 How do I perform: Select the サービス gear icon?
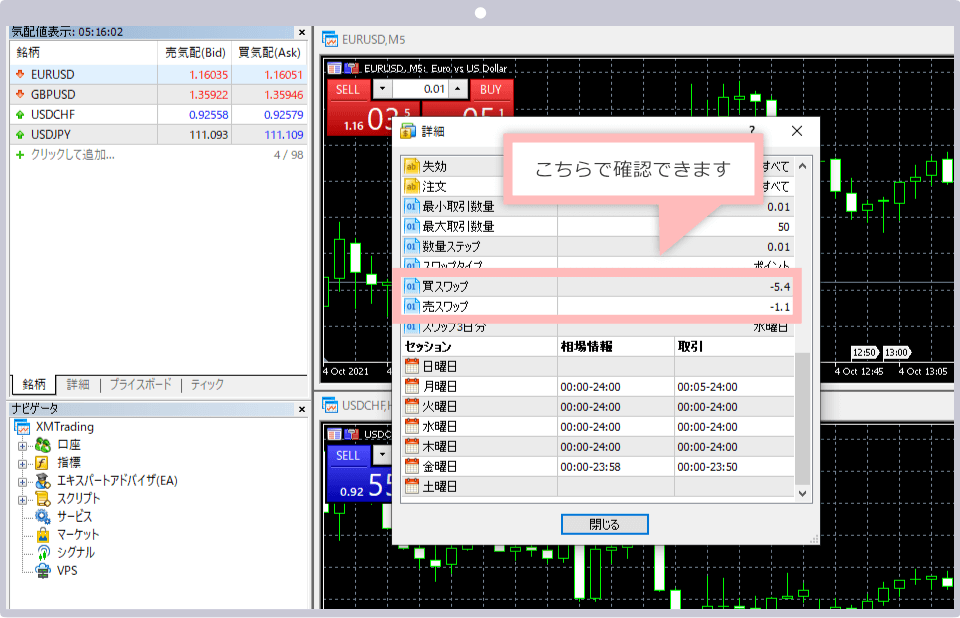point(44,516)
